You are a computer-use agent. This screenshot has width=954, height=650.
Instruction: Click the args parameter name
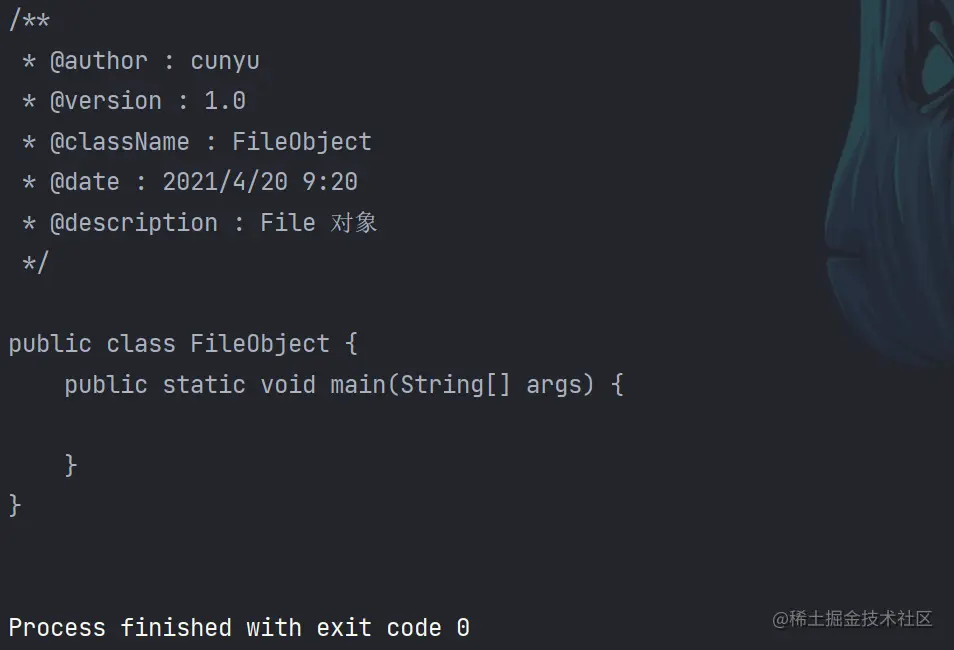(x=554, y=385)
